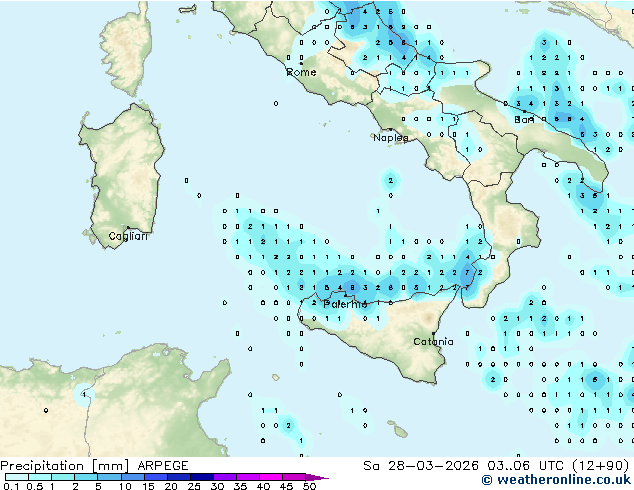Screen dimensions: 634x490
Task: Click the '0' value over Algeria
Action: pos(46,410)
